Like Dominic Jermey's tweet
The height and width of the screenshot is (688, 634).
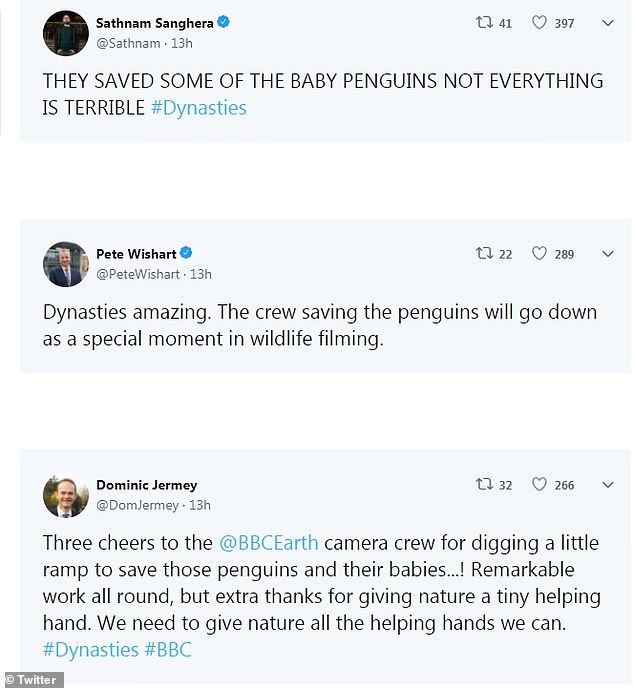[540, 485]
